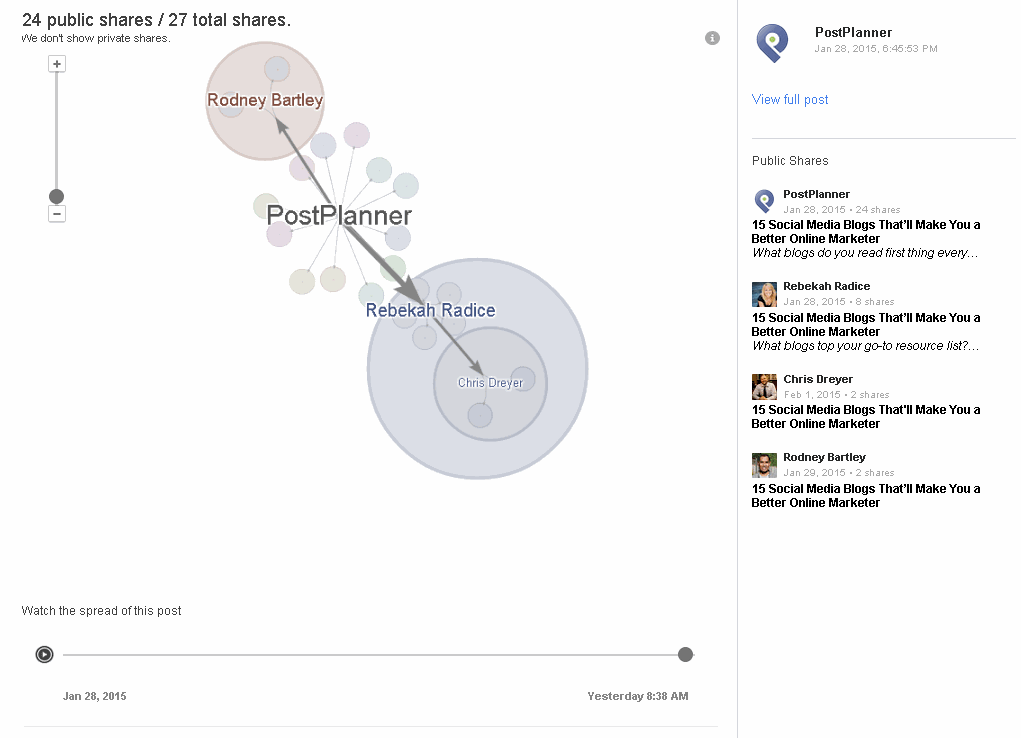Click the zoom in plus button
The image size is (1021, 738).
point(57,64)
